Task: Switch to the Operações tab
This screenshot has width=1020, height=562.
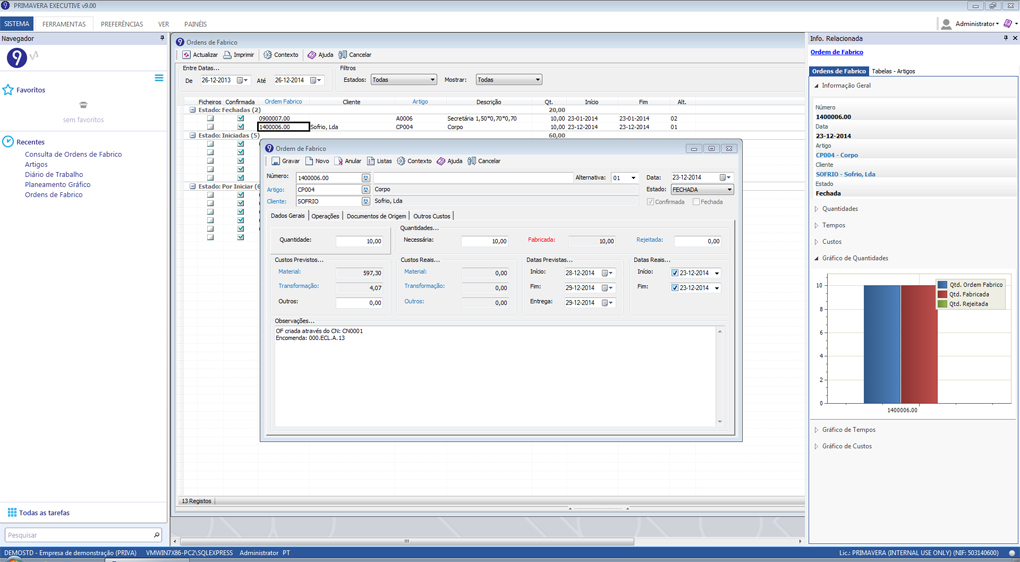Action: (x=325, y=216)
